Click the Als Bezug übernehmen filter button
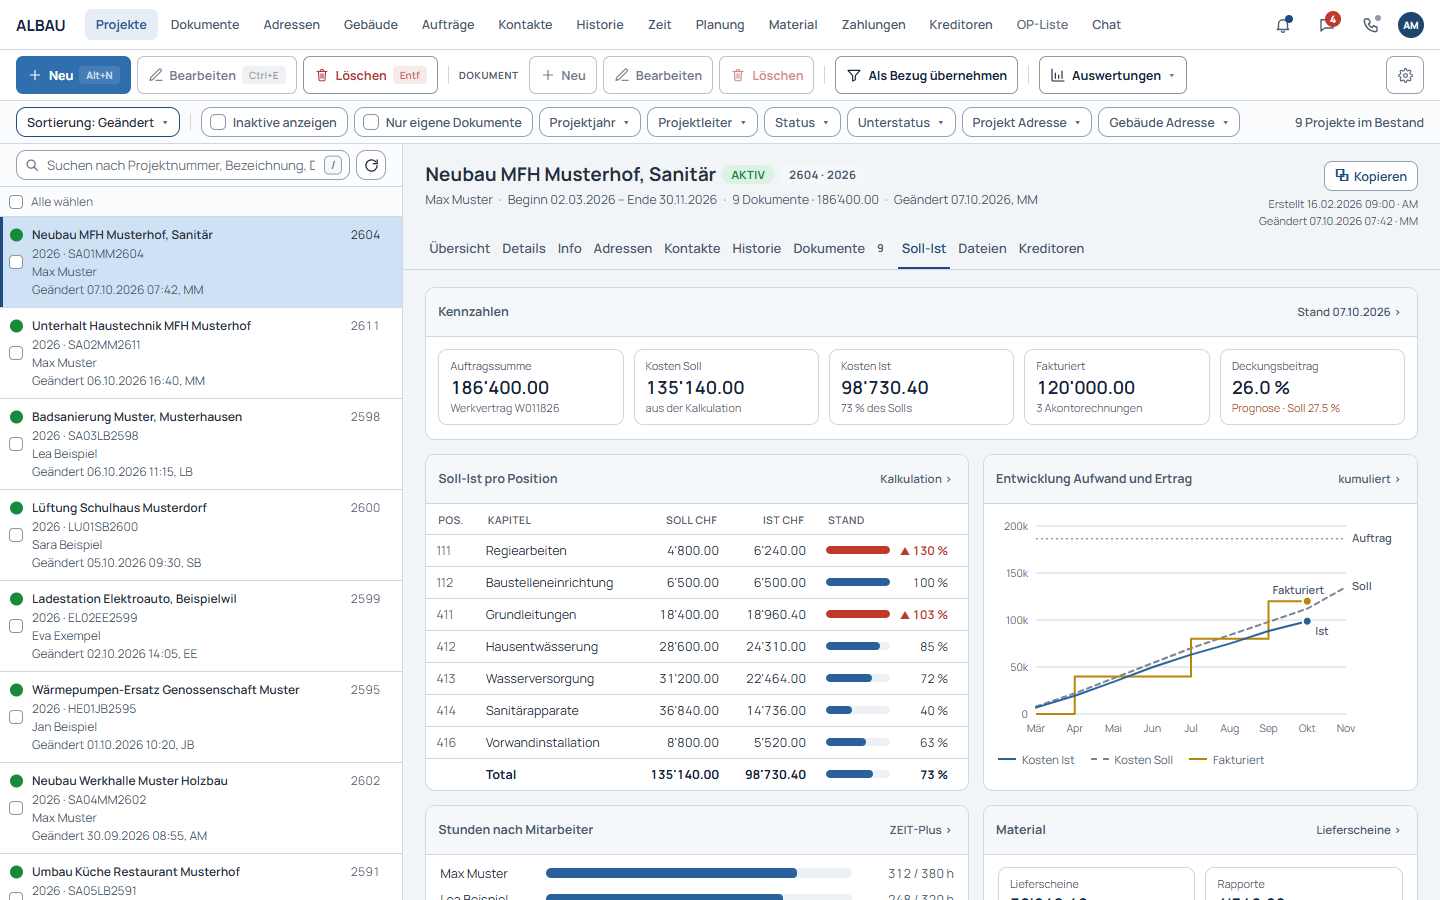 pyautogui.click(x=927, y=75)
